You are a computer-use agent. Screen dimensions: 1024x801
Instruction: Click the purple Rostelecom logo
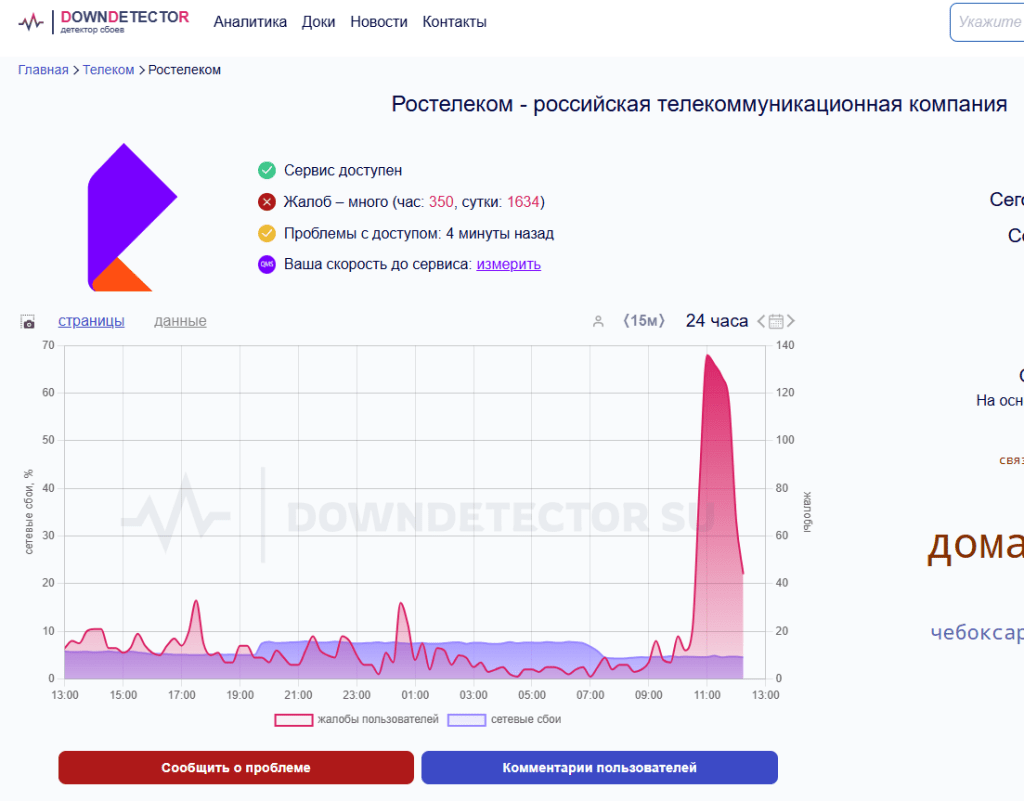click(133, 217)
